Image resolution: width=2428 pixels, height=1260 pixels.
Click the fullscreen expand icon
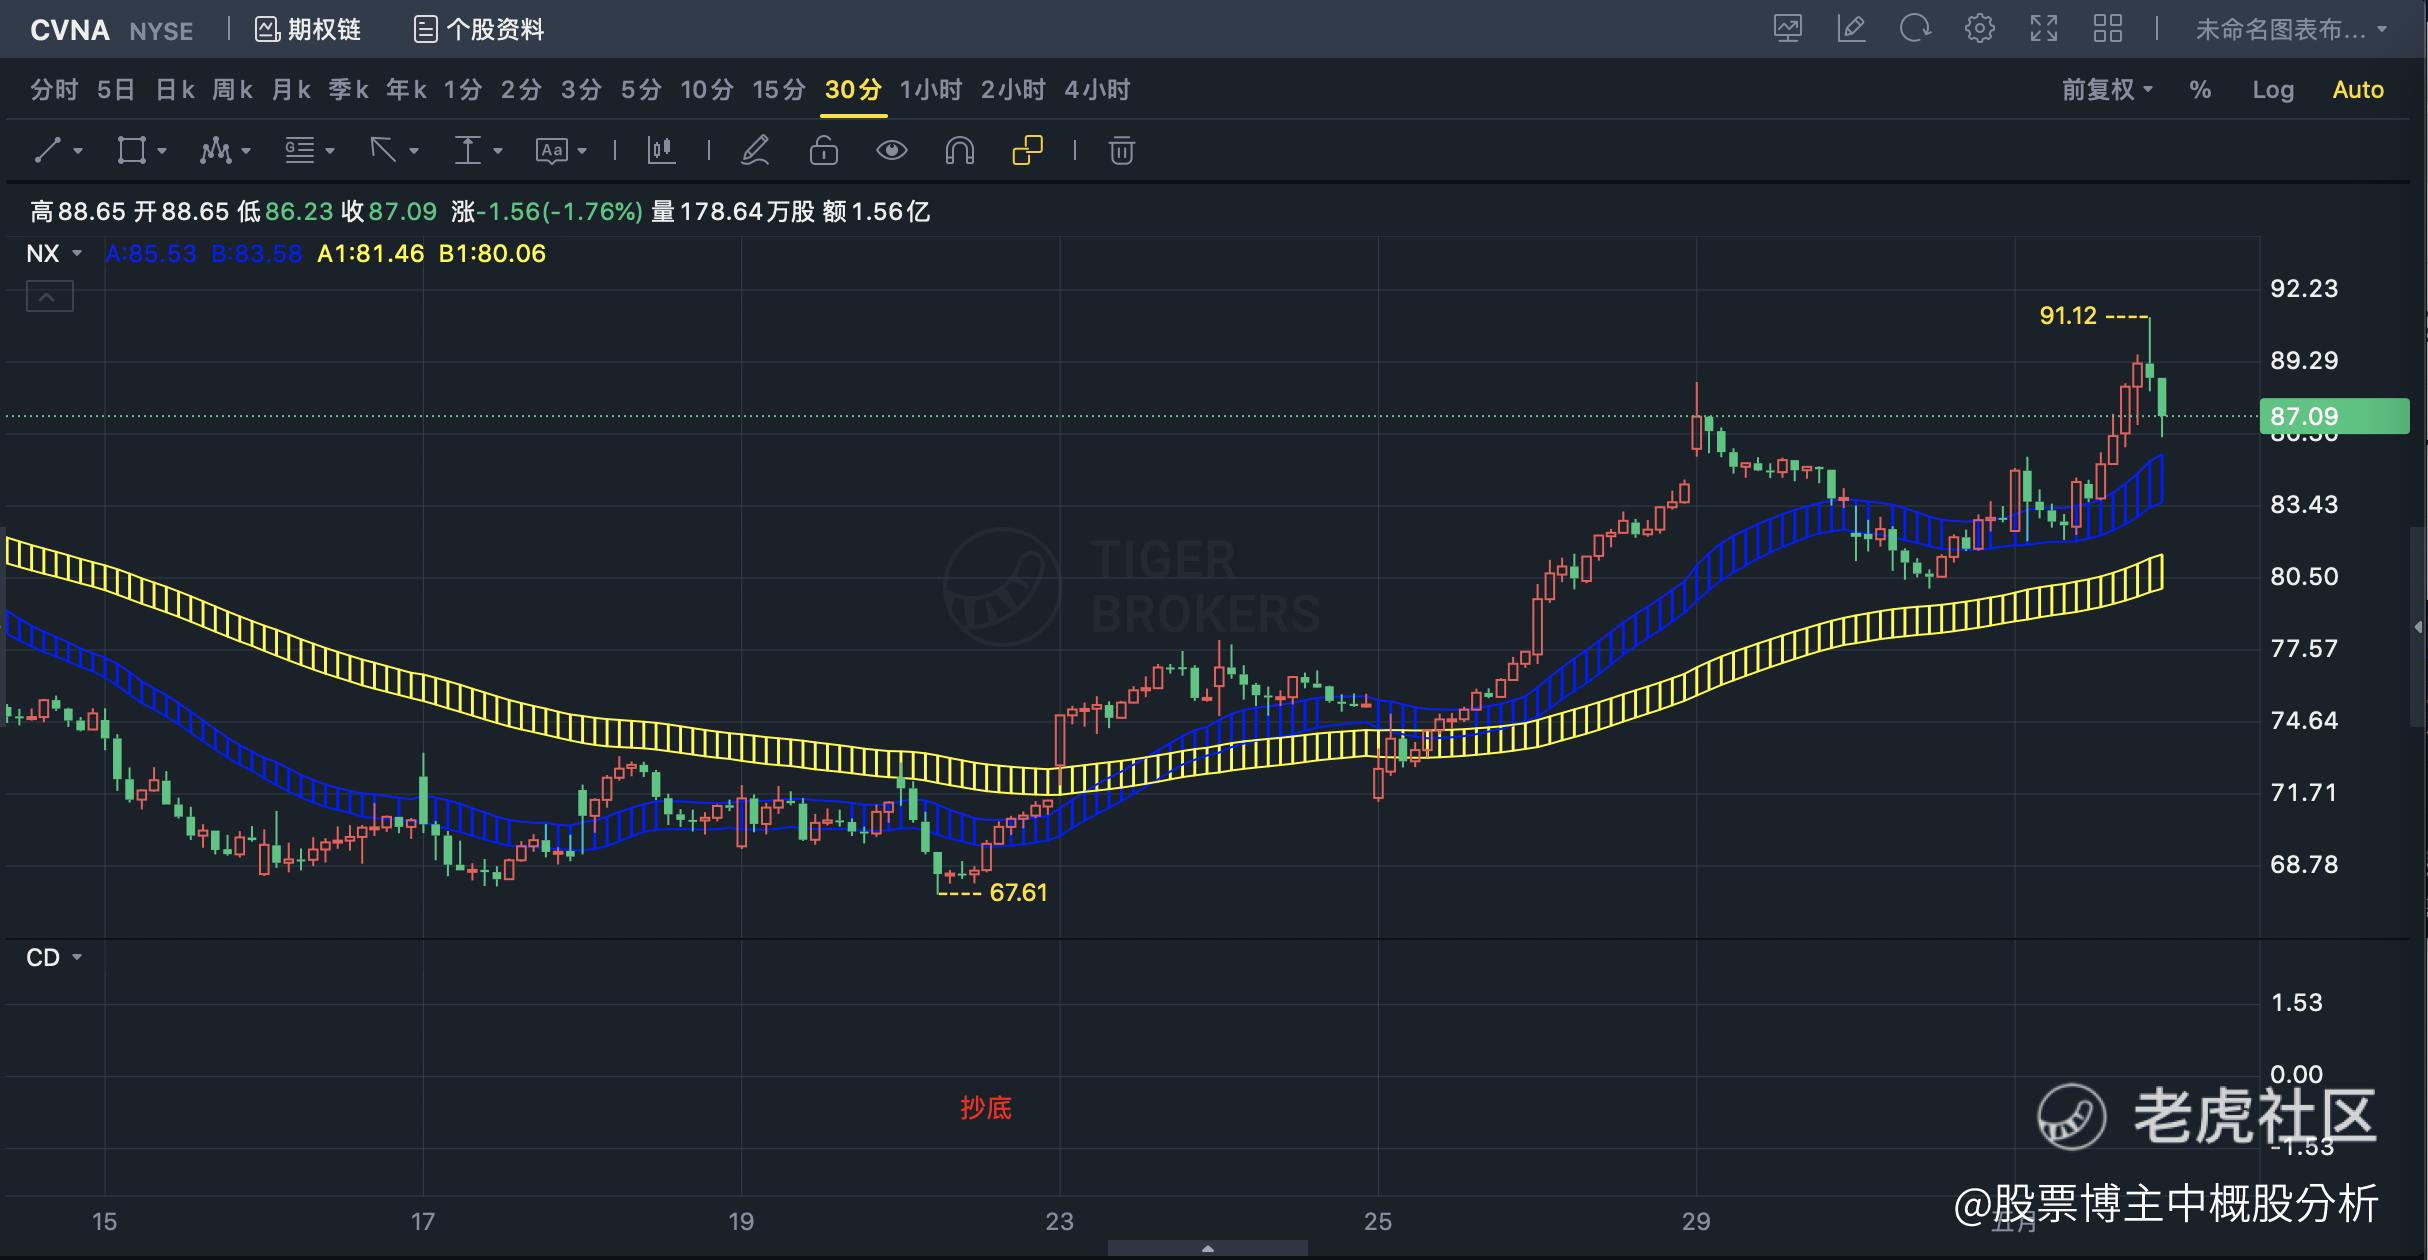click(2043, 29)
